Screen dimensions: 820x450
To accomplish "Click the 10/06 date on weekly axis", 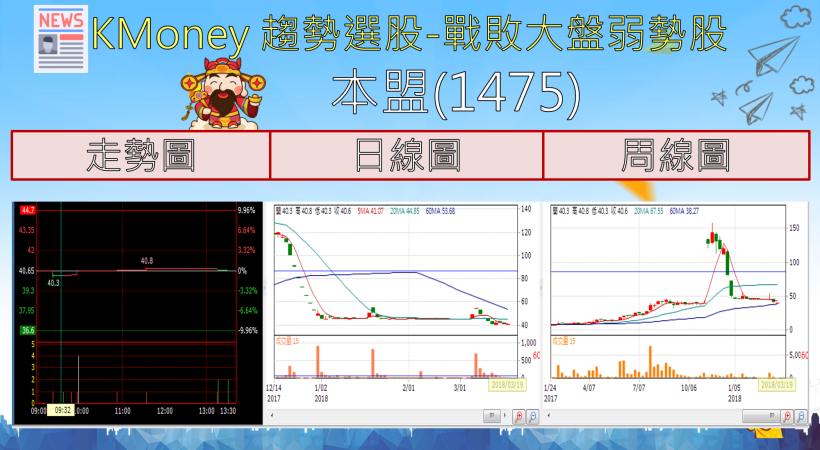I will tap(689, 388).
